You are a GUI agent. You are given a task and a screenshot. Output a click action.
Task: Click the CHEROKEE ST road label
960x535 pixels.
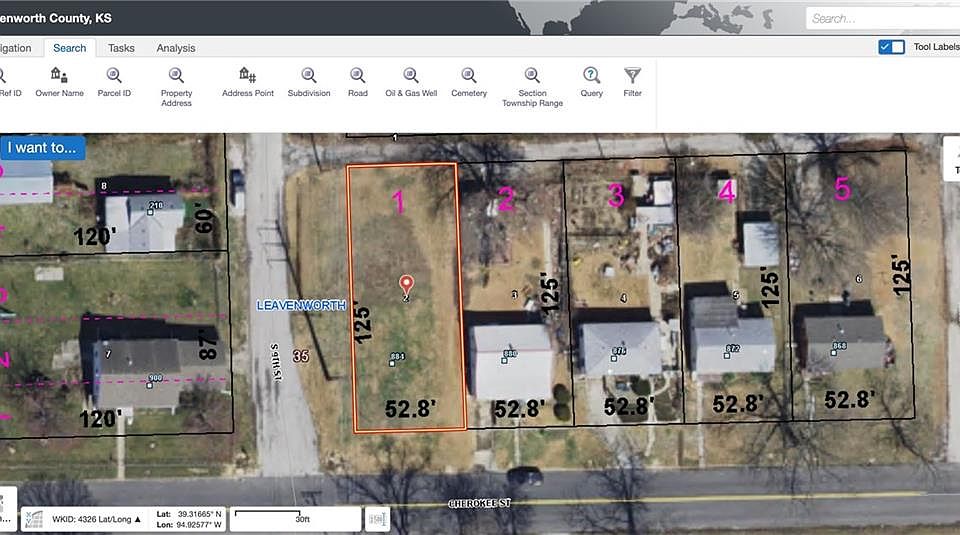479,503
